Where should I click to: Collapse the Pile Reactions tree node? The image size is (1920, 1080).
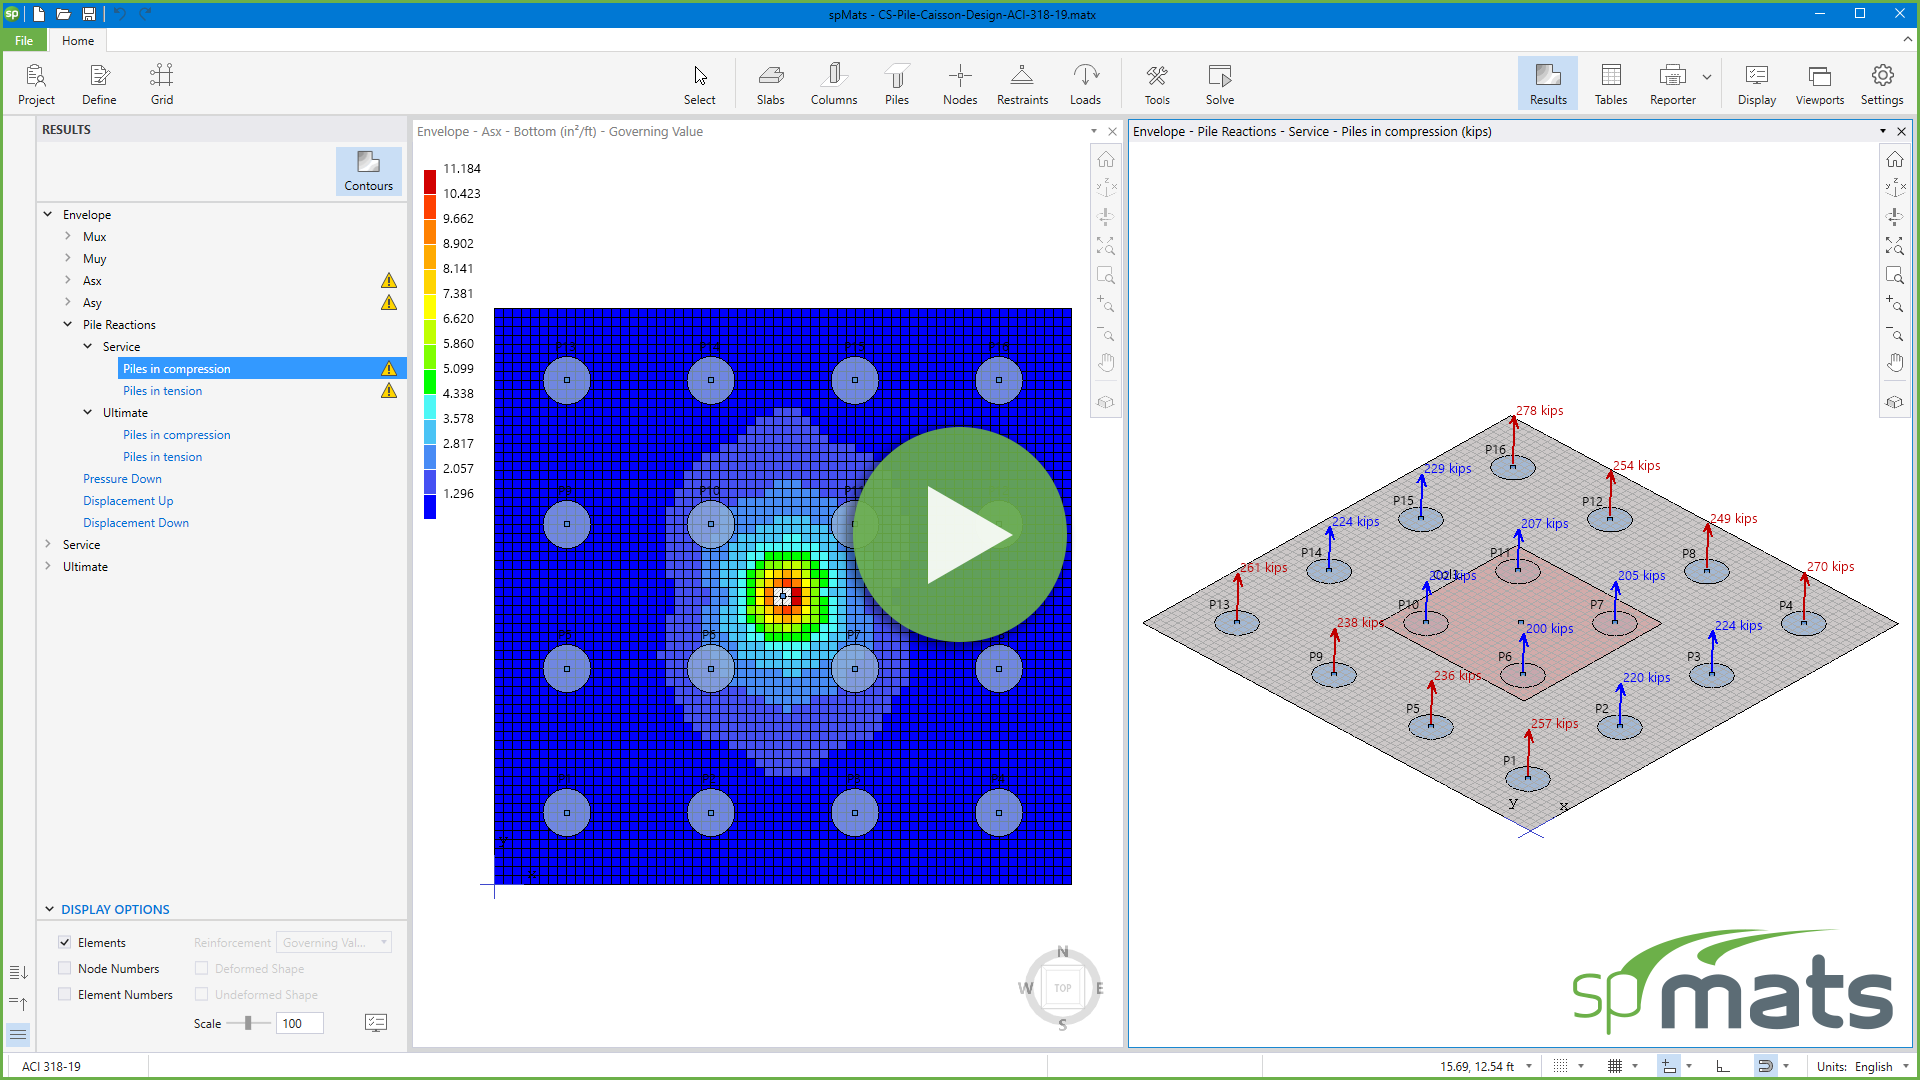click(x=68, y=324)
